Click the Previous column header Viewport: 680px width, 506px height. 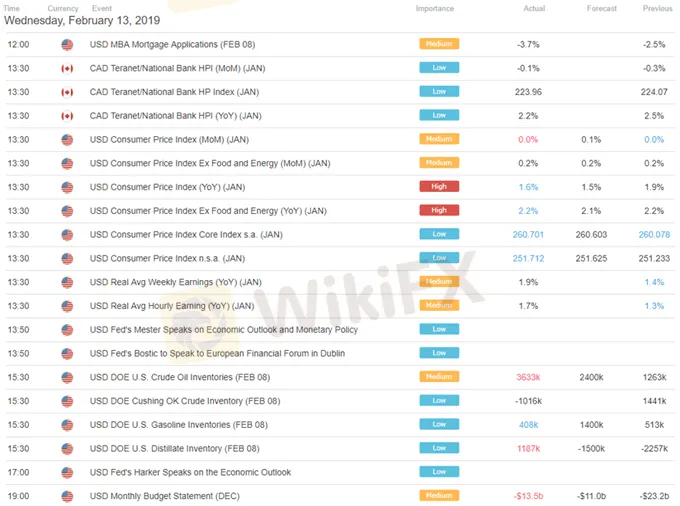(658, 8)
